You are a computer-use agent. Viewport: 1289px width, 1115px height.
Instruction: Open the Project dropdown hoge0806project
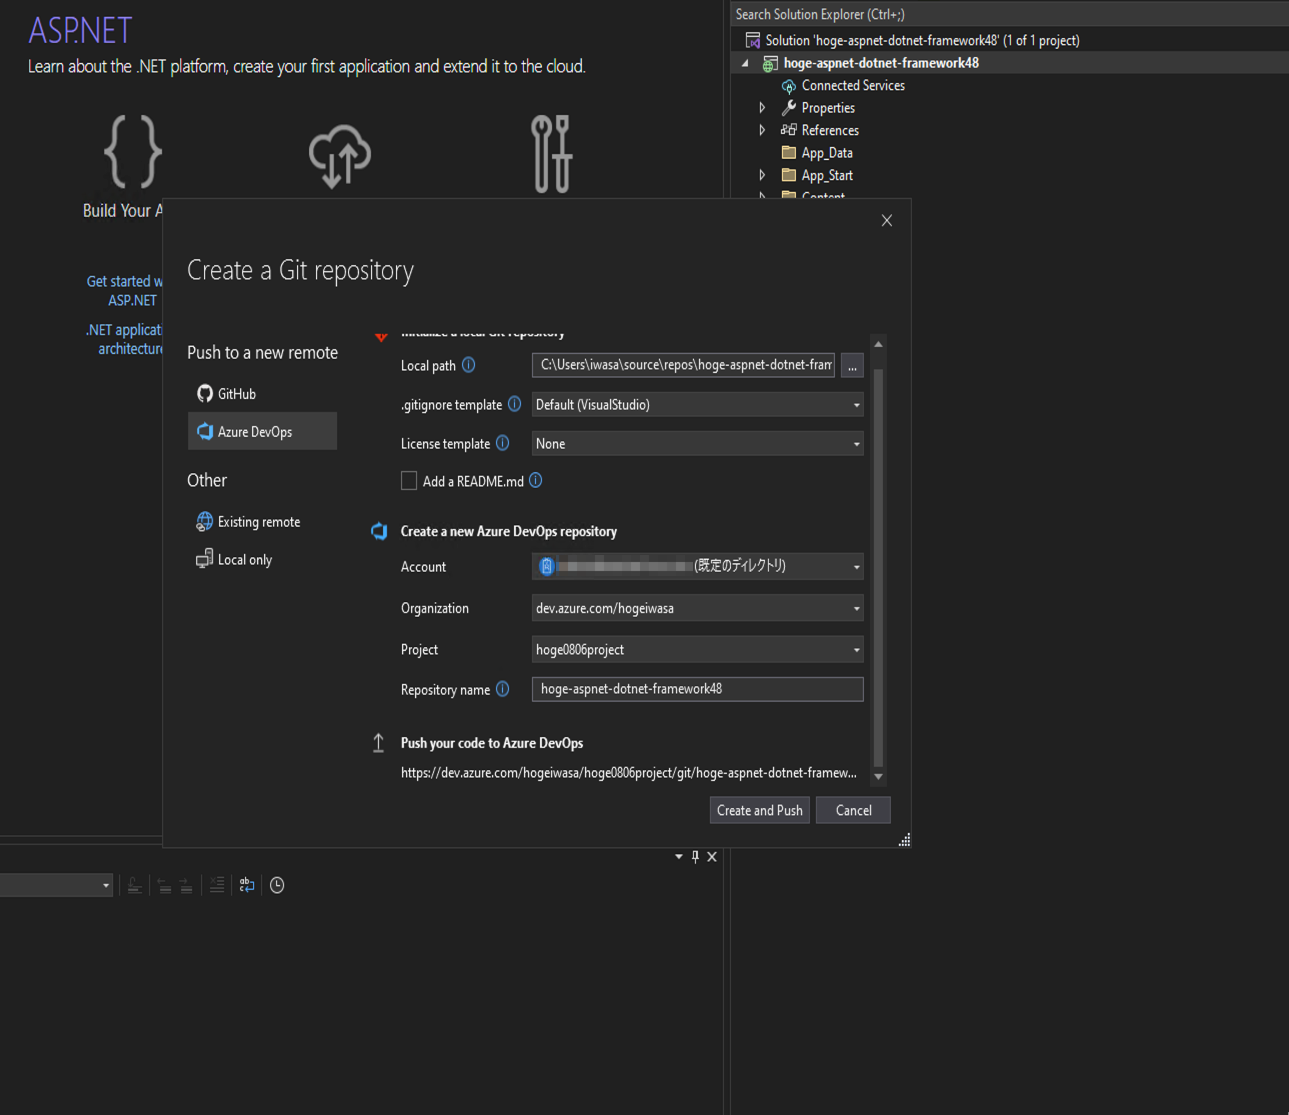697,649
